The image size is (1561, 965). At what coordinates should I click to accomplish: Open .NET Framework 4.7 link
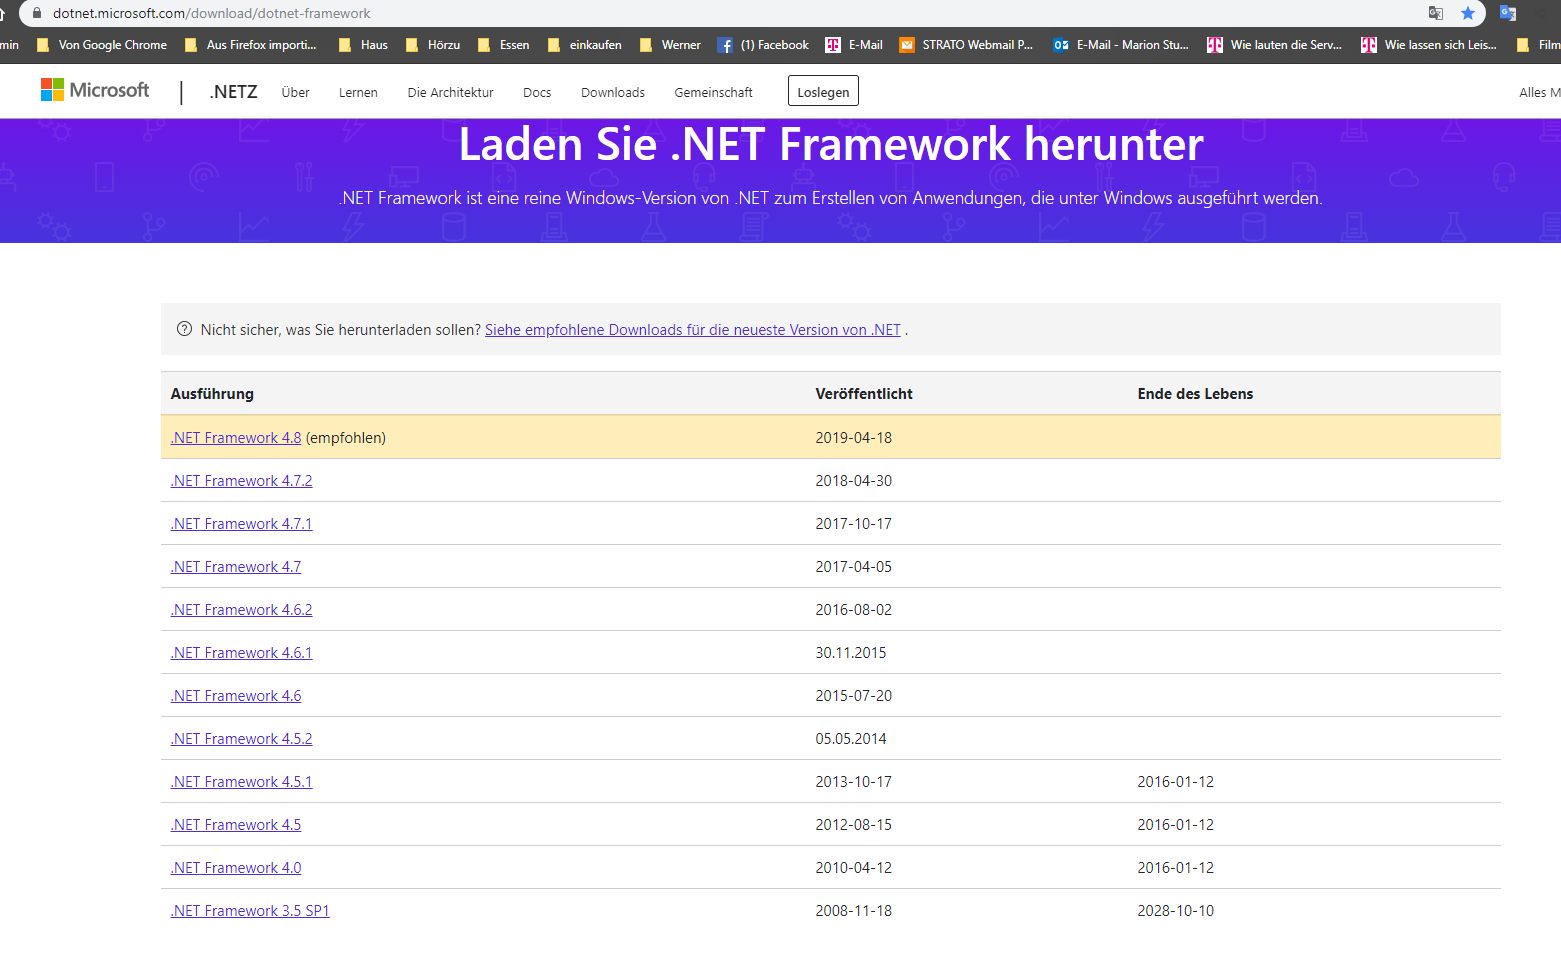(236, 567)
